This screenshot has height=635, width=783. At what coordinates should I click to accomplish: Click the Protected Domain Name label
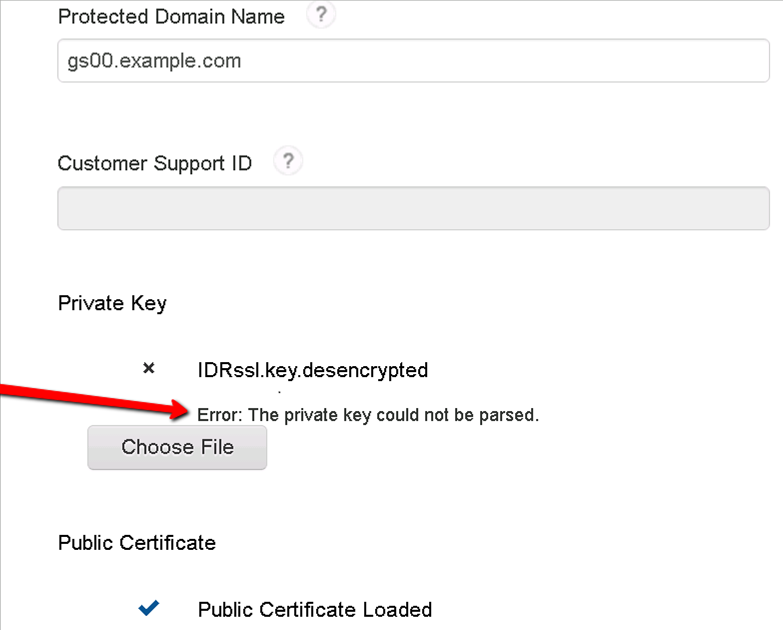171,17
